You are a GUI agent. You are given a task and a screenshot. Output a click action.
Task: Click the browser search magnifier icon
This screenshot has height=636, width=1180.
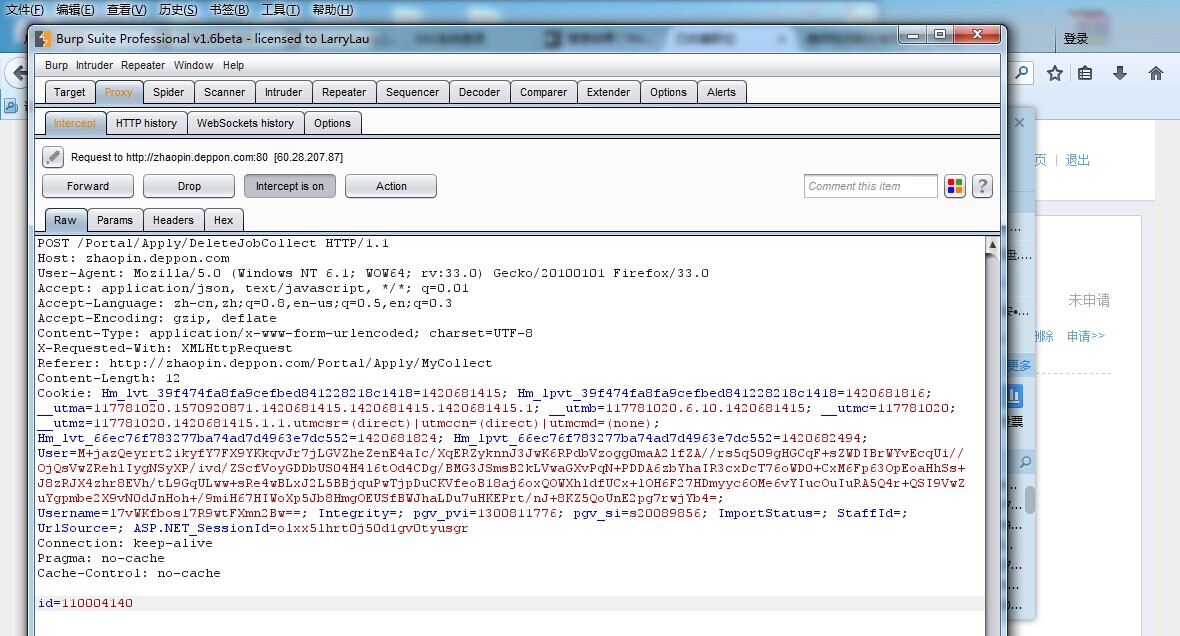(1022, 73)
